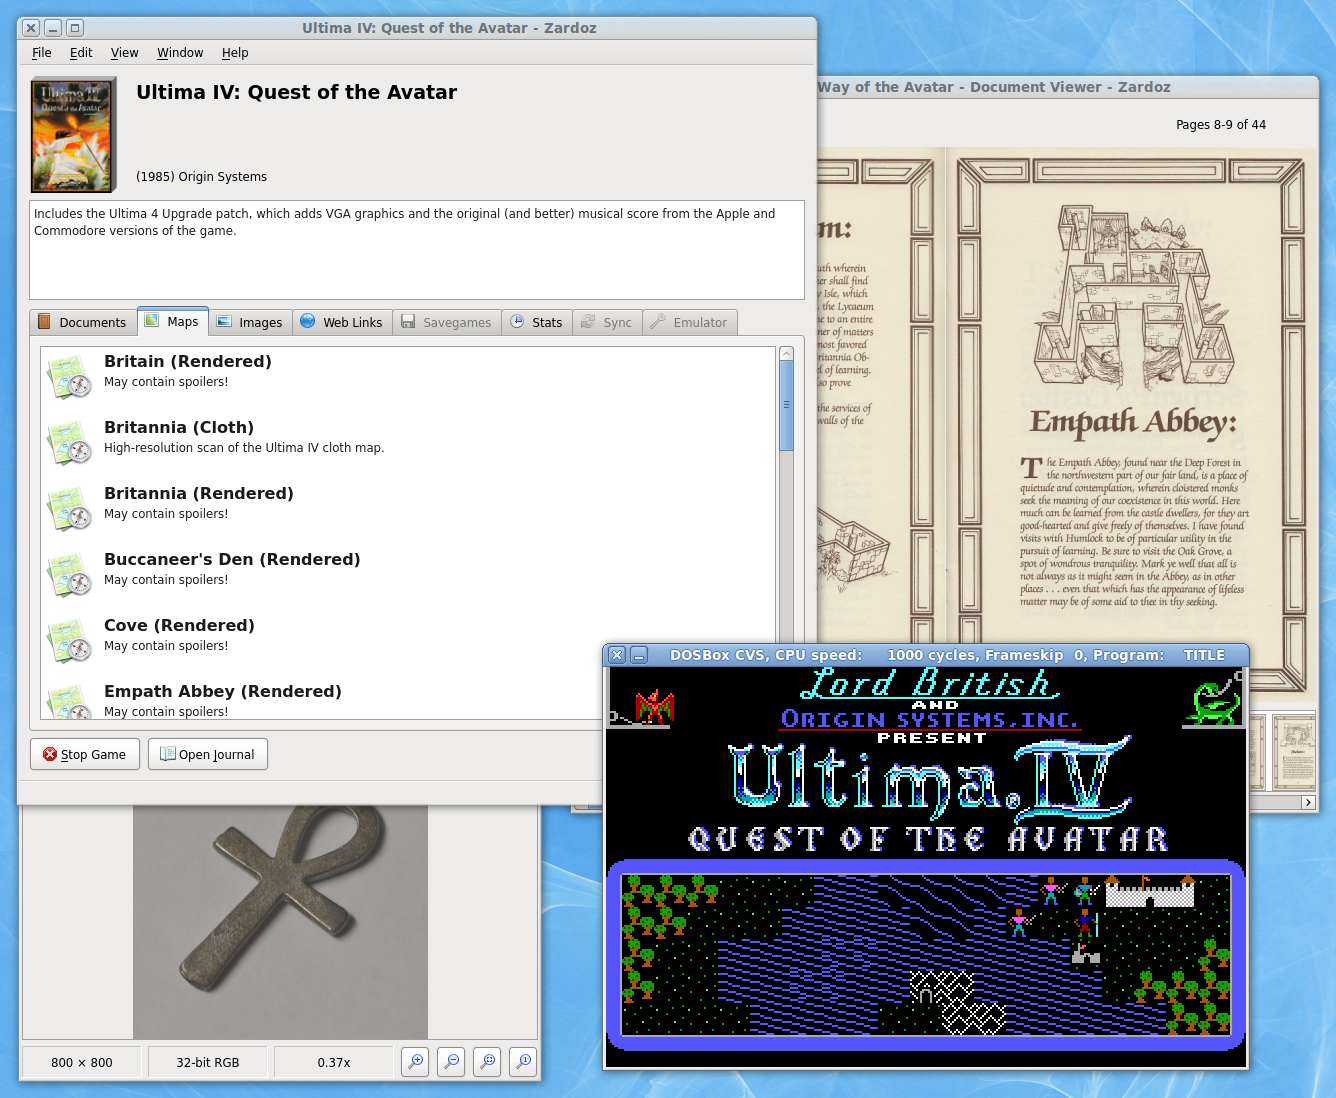Open the View menu

(x=124, y=53)
